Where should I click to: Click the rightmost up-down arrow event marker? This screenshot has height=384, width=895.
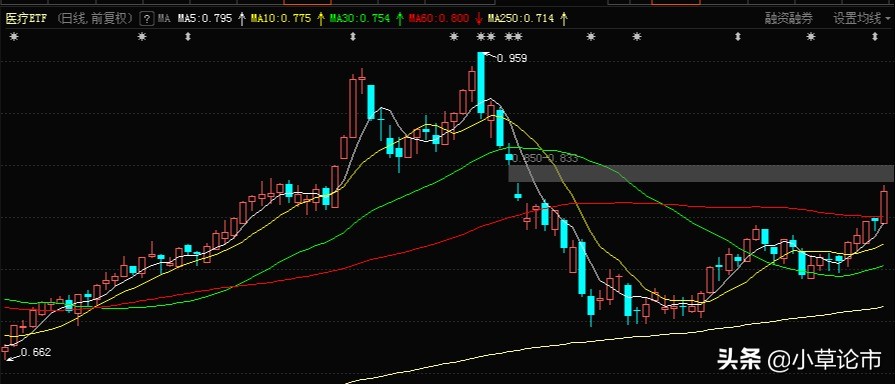point(875,37)
